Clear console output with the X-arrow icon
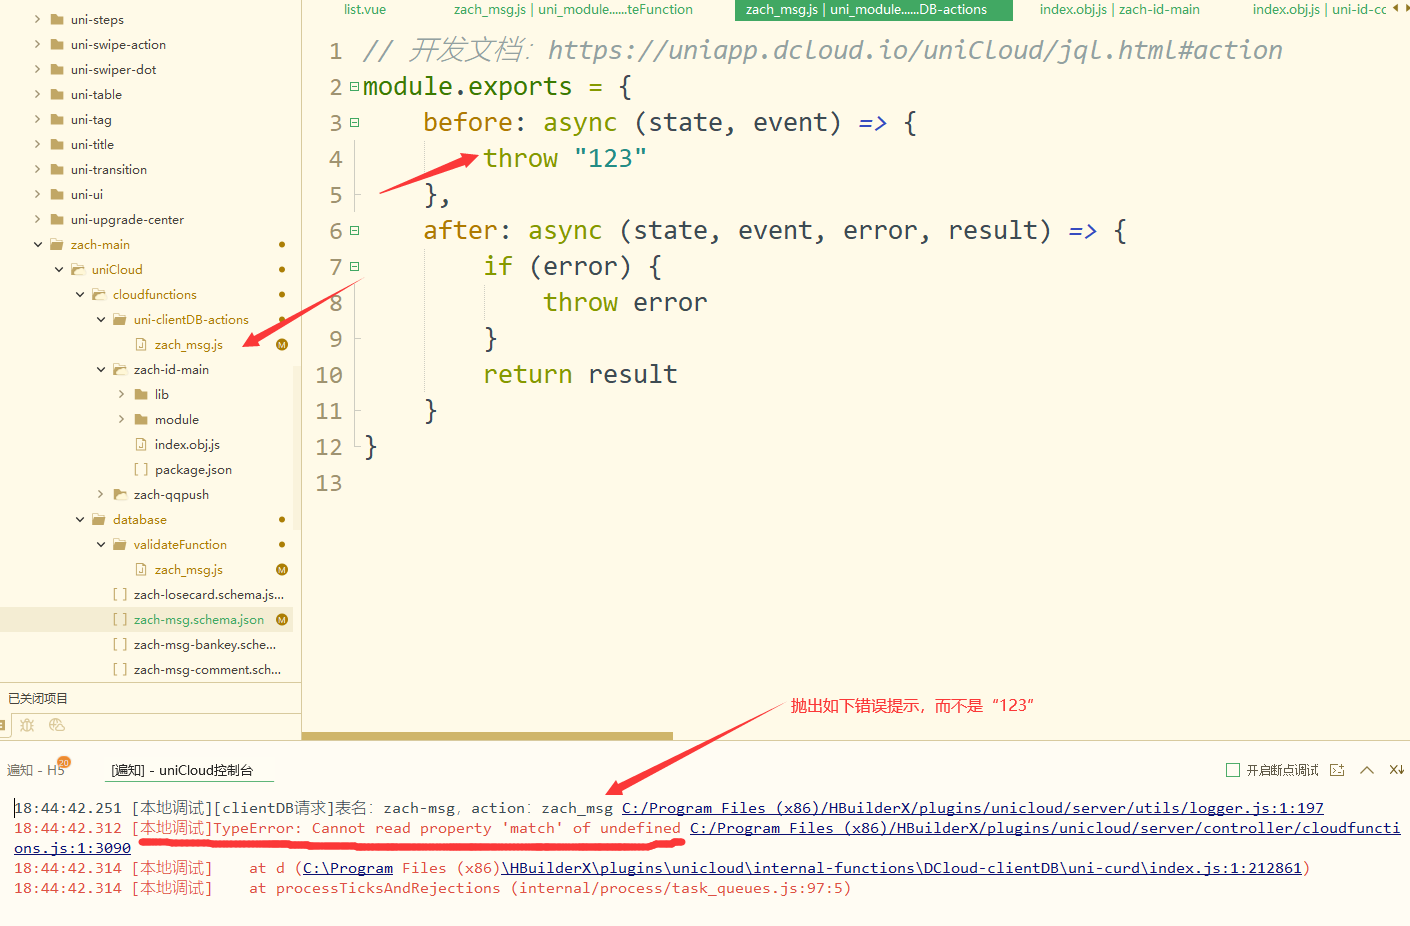The width and height of the screenshot is (1410, 926). click(1397, 770)
